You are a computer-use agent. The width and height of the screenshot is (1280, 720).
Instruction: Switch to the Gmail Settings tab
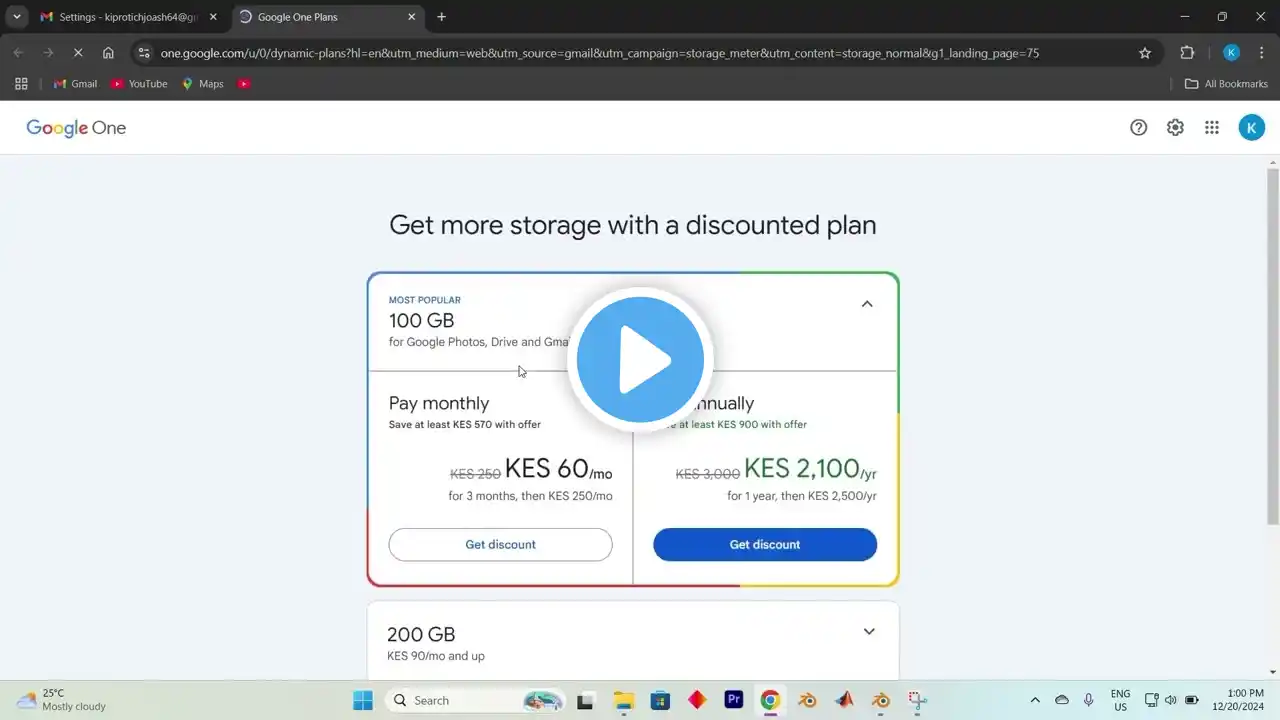(128, 17)
